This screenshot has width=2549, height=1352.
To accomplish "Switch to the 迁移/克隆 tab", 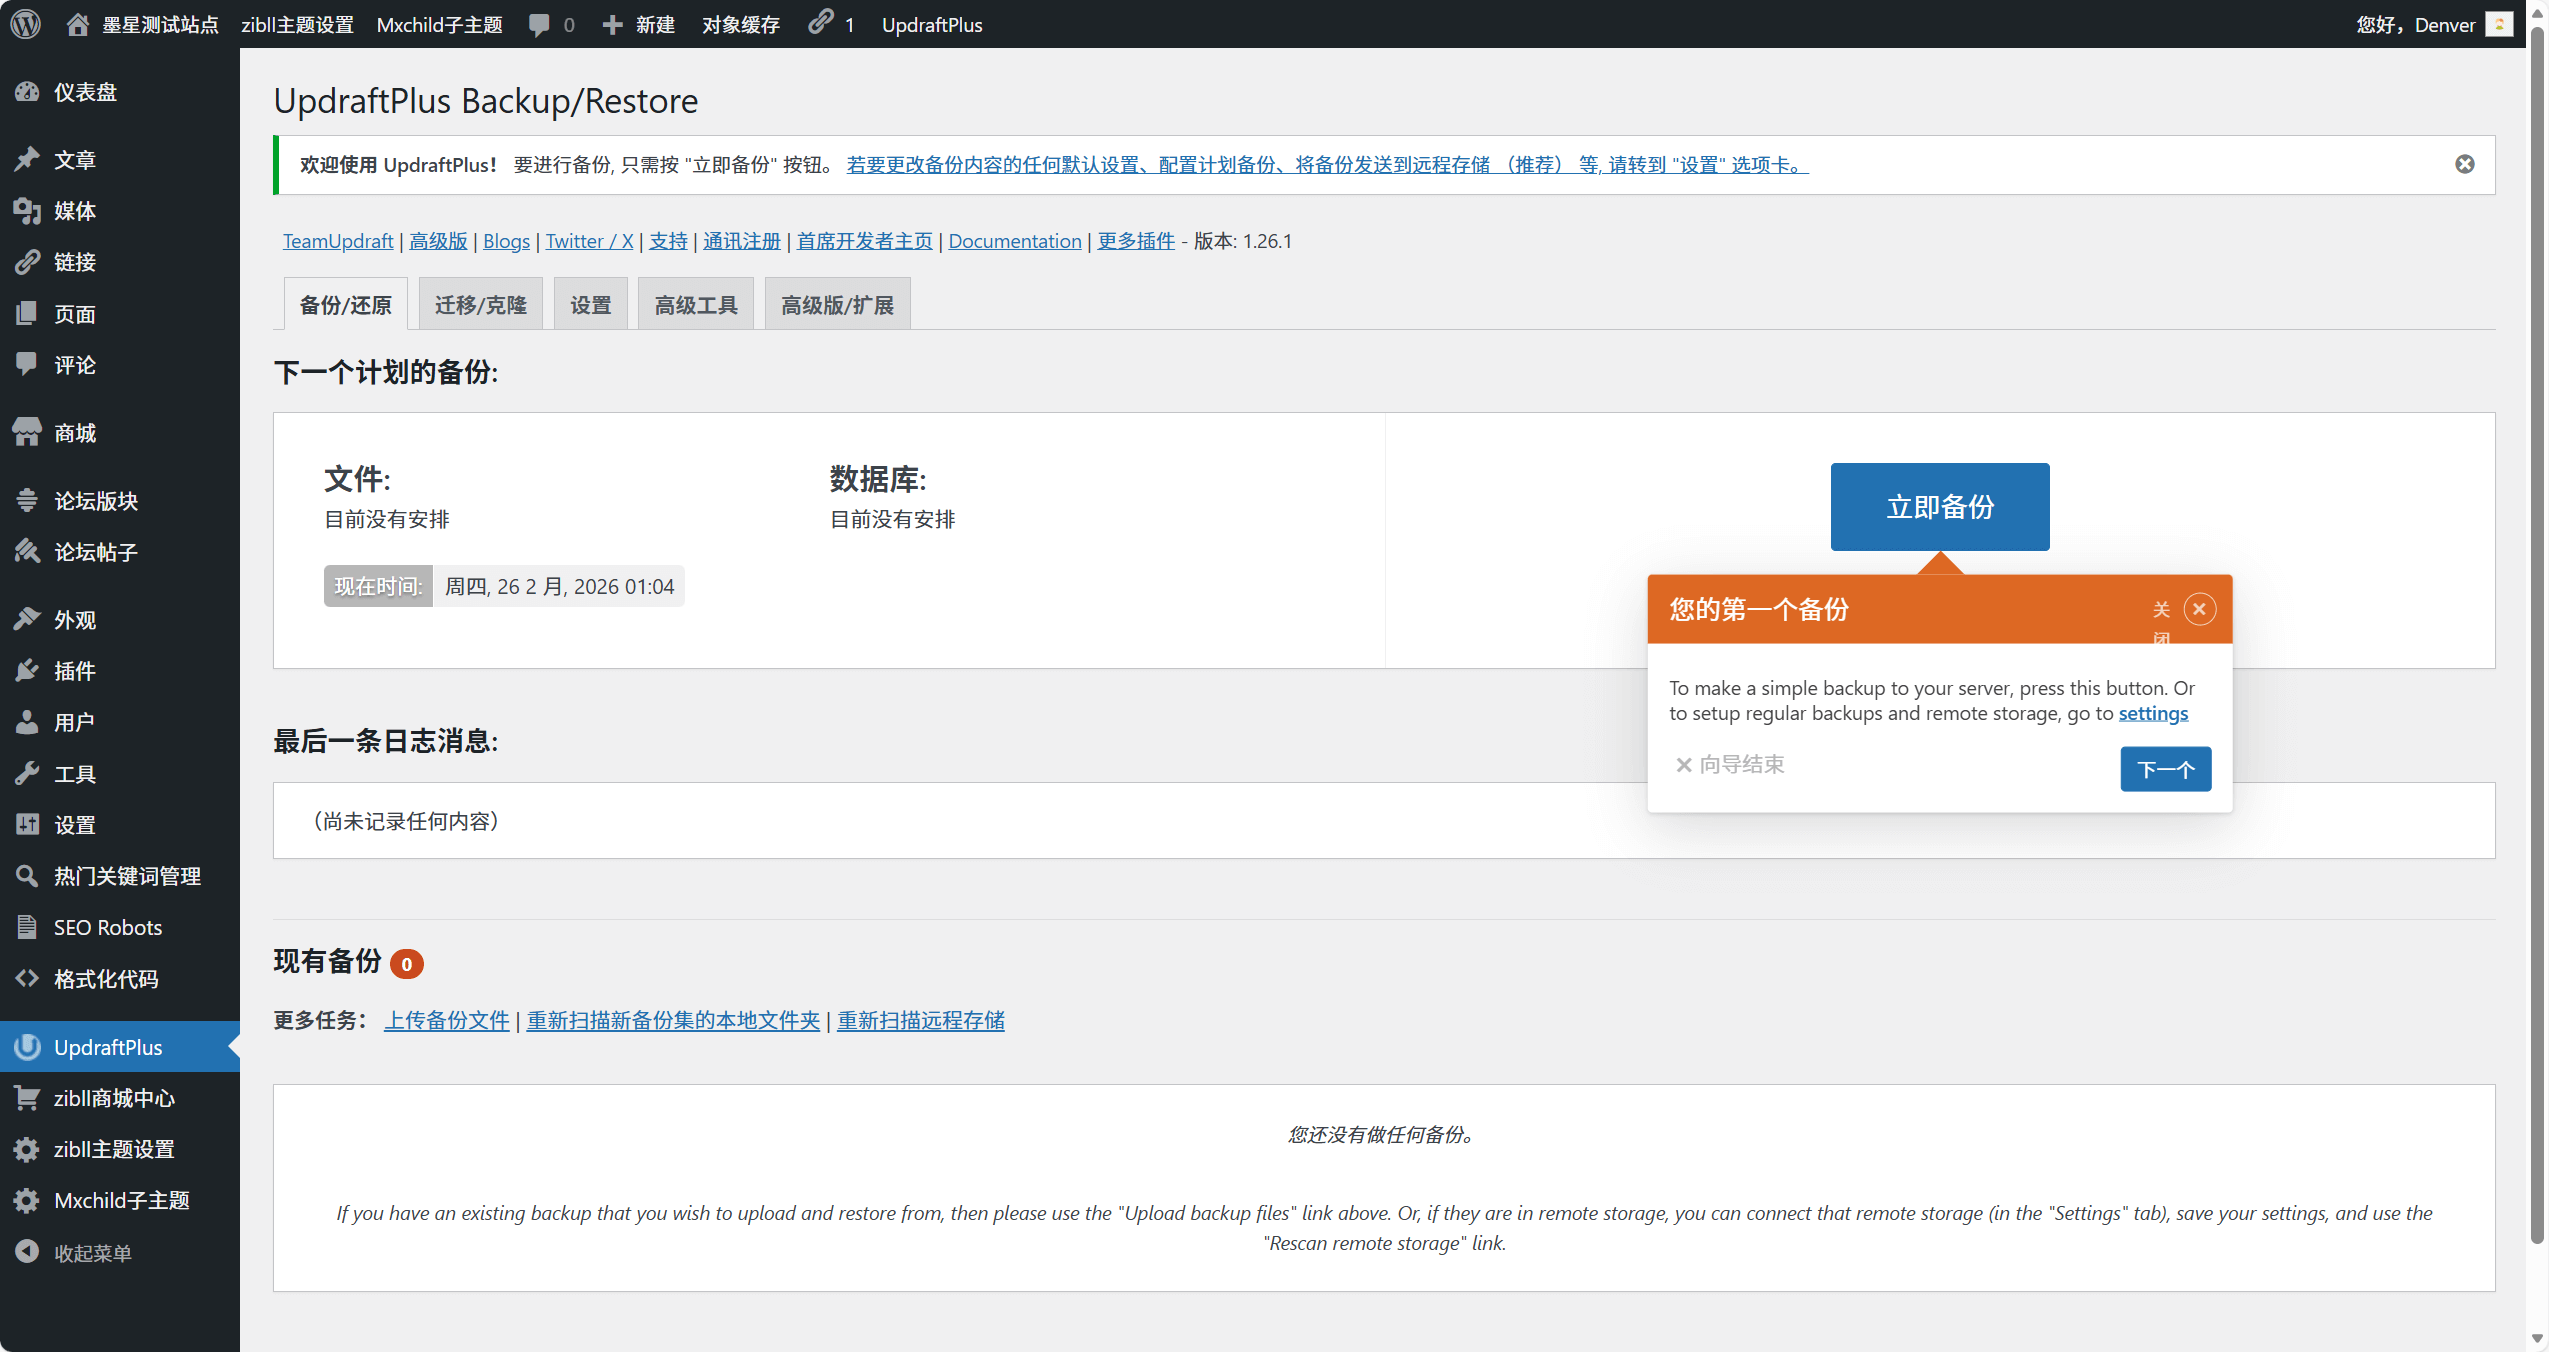I will click(480, 305).
